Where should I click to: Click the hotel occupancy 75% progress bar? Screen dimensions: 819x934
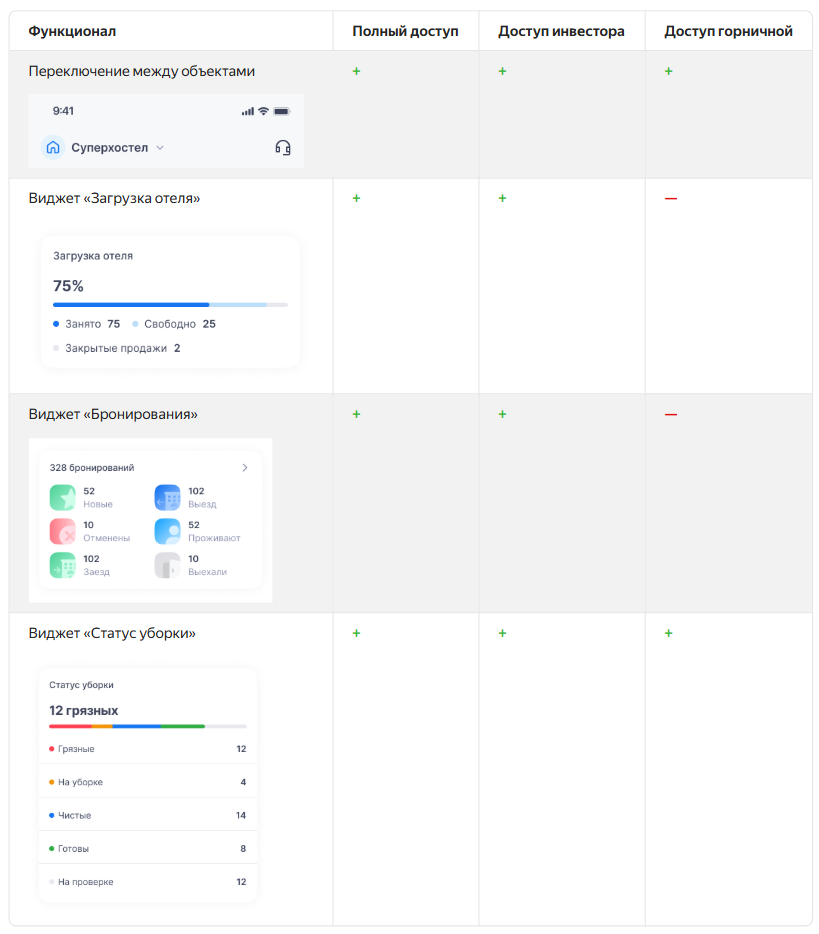click(170, 304)
